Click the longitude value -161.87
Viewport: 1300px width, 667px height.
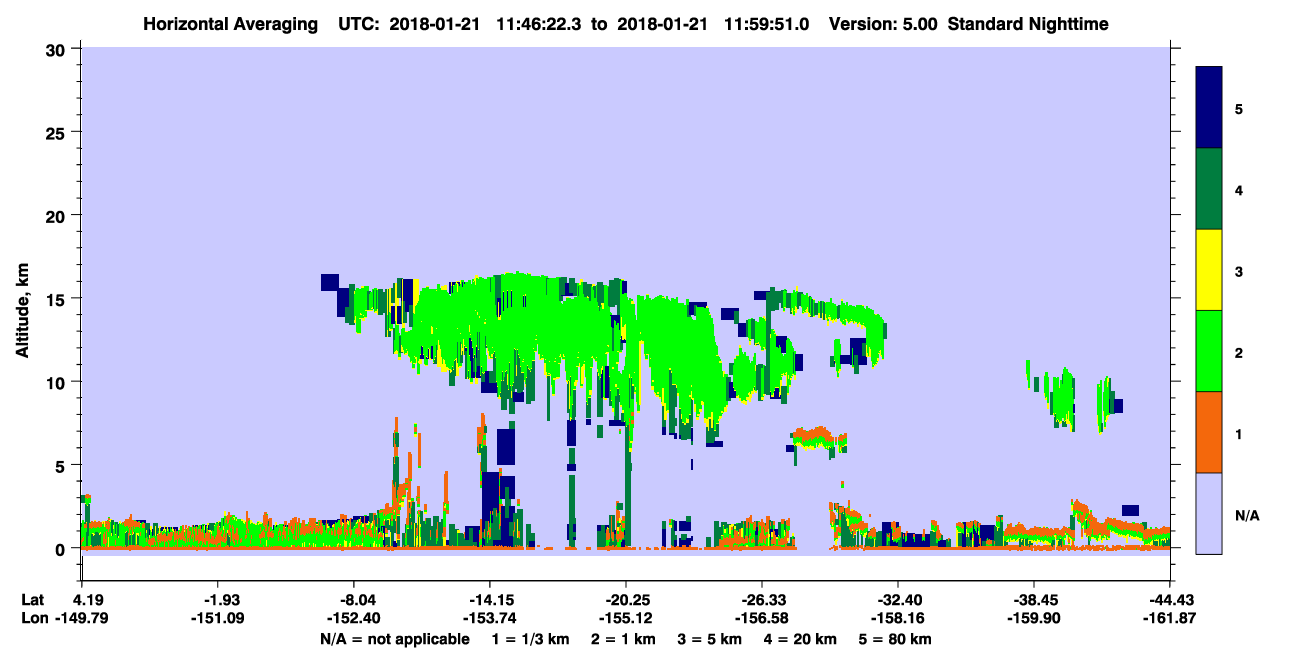tap(1169, 619)
